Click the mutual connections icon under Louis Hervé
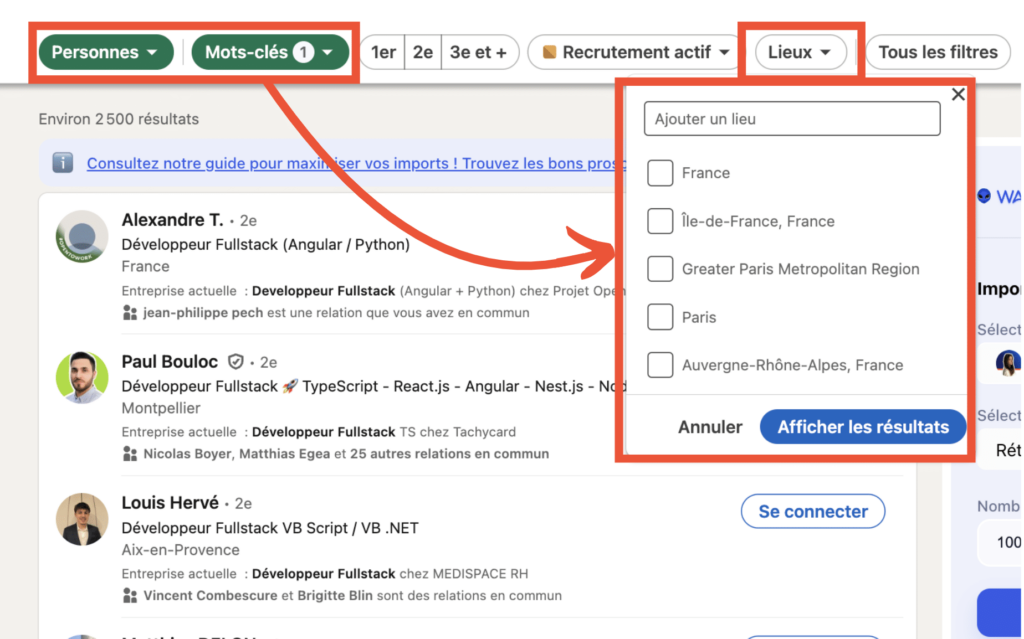Viewport: 1024px width, 639px height. click(130, 595)
